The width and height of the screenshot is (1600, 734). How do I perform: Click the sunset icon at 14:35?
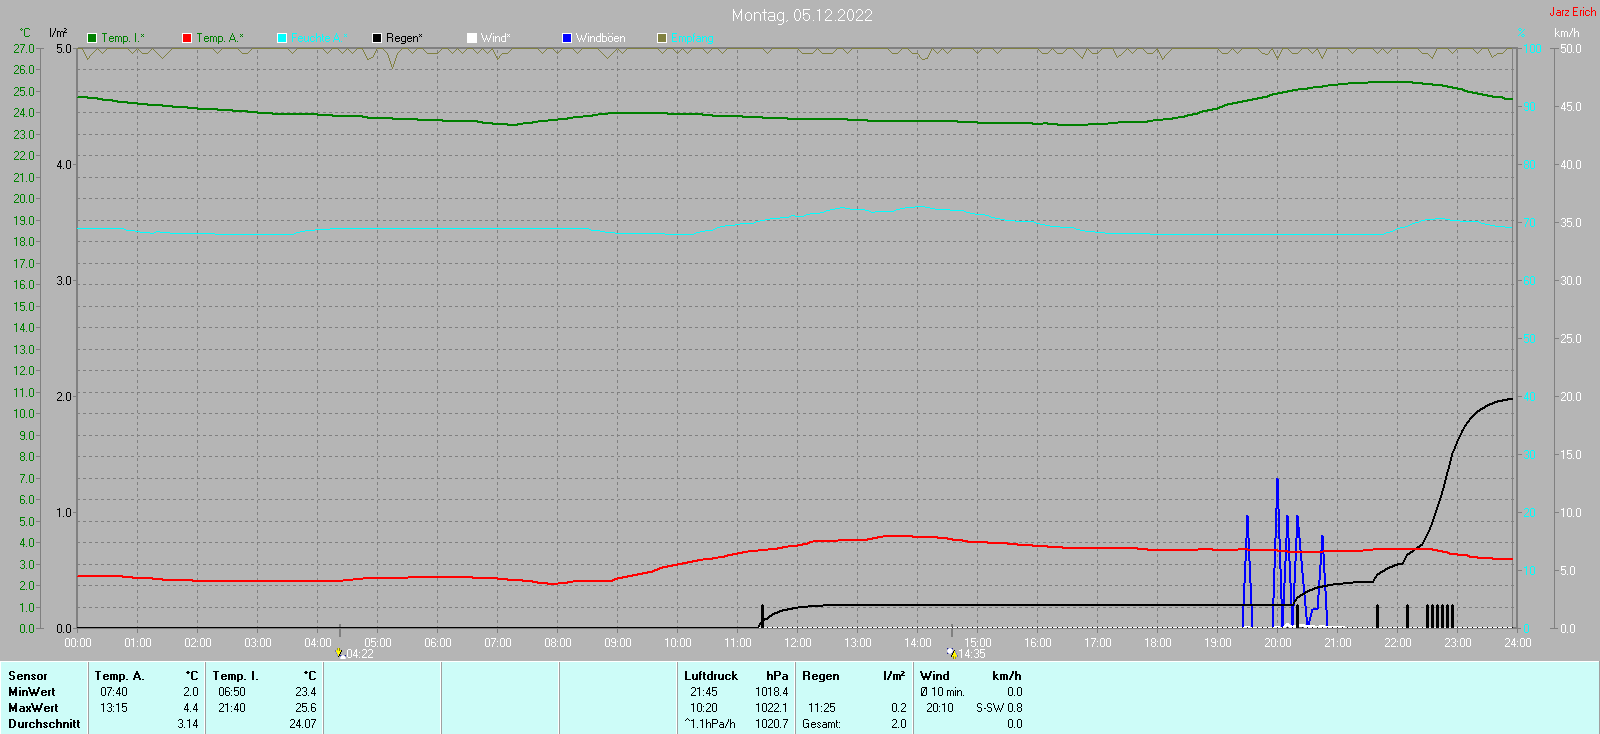click(x=952, y=653)
